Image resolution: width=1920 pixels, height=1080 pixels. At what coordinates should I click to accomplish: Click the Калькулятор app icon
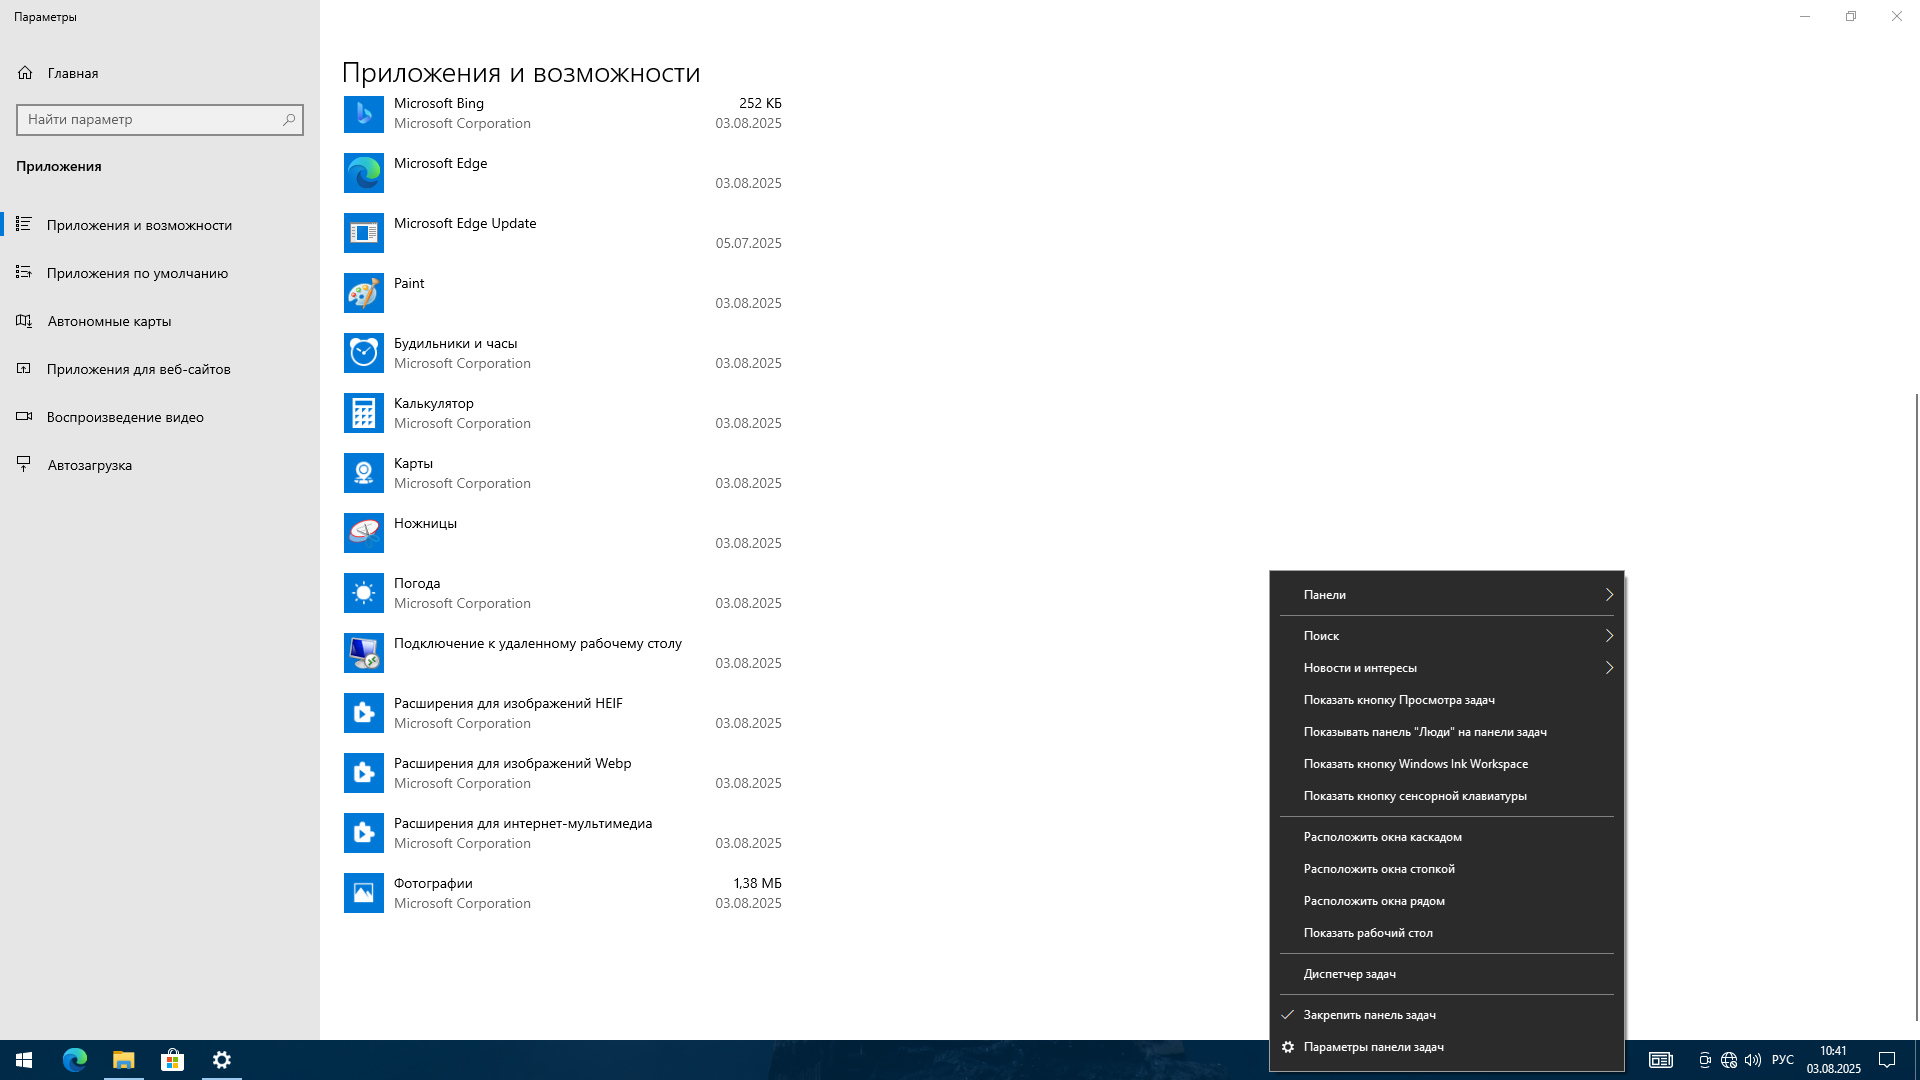click(x=364, y=413)
